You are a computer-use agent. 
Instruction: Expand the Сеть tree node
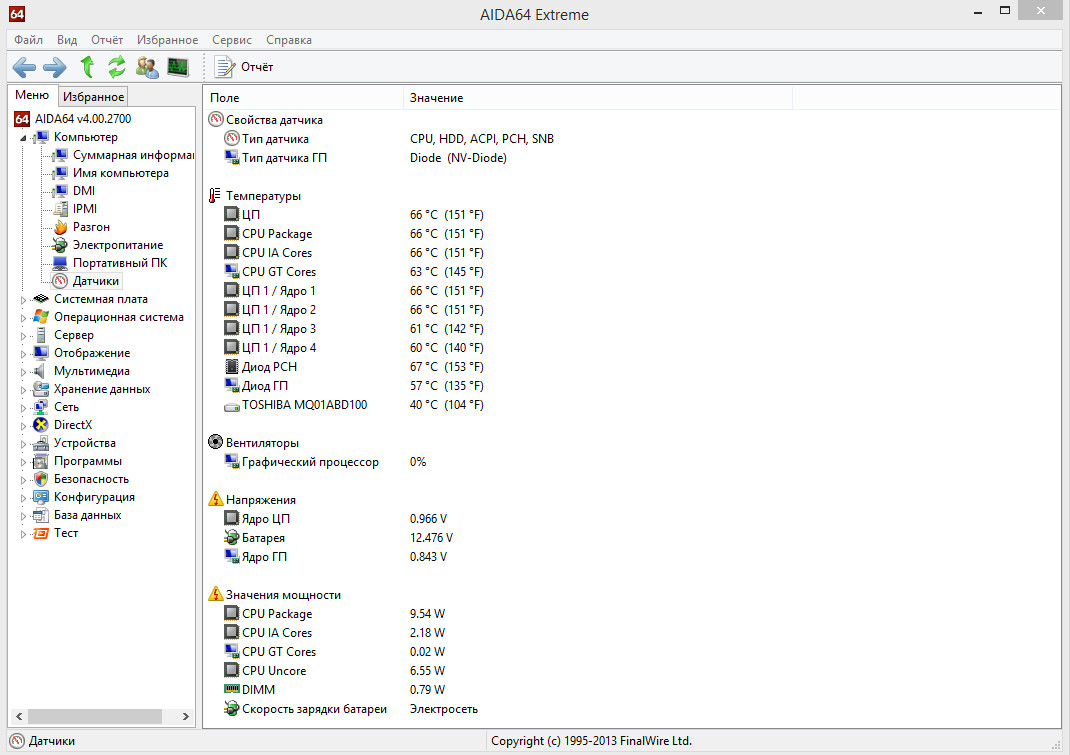click(x=23, y=408)
